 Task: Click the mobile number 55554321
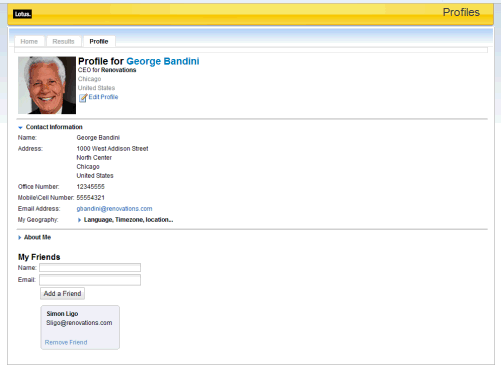click(x=91, y=198)
